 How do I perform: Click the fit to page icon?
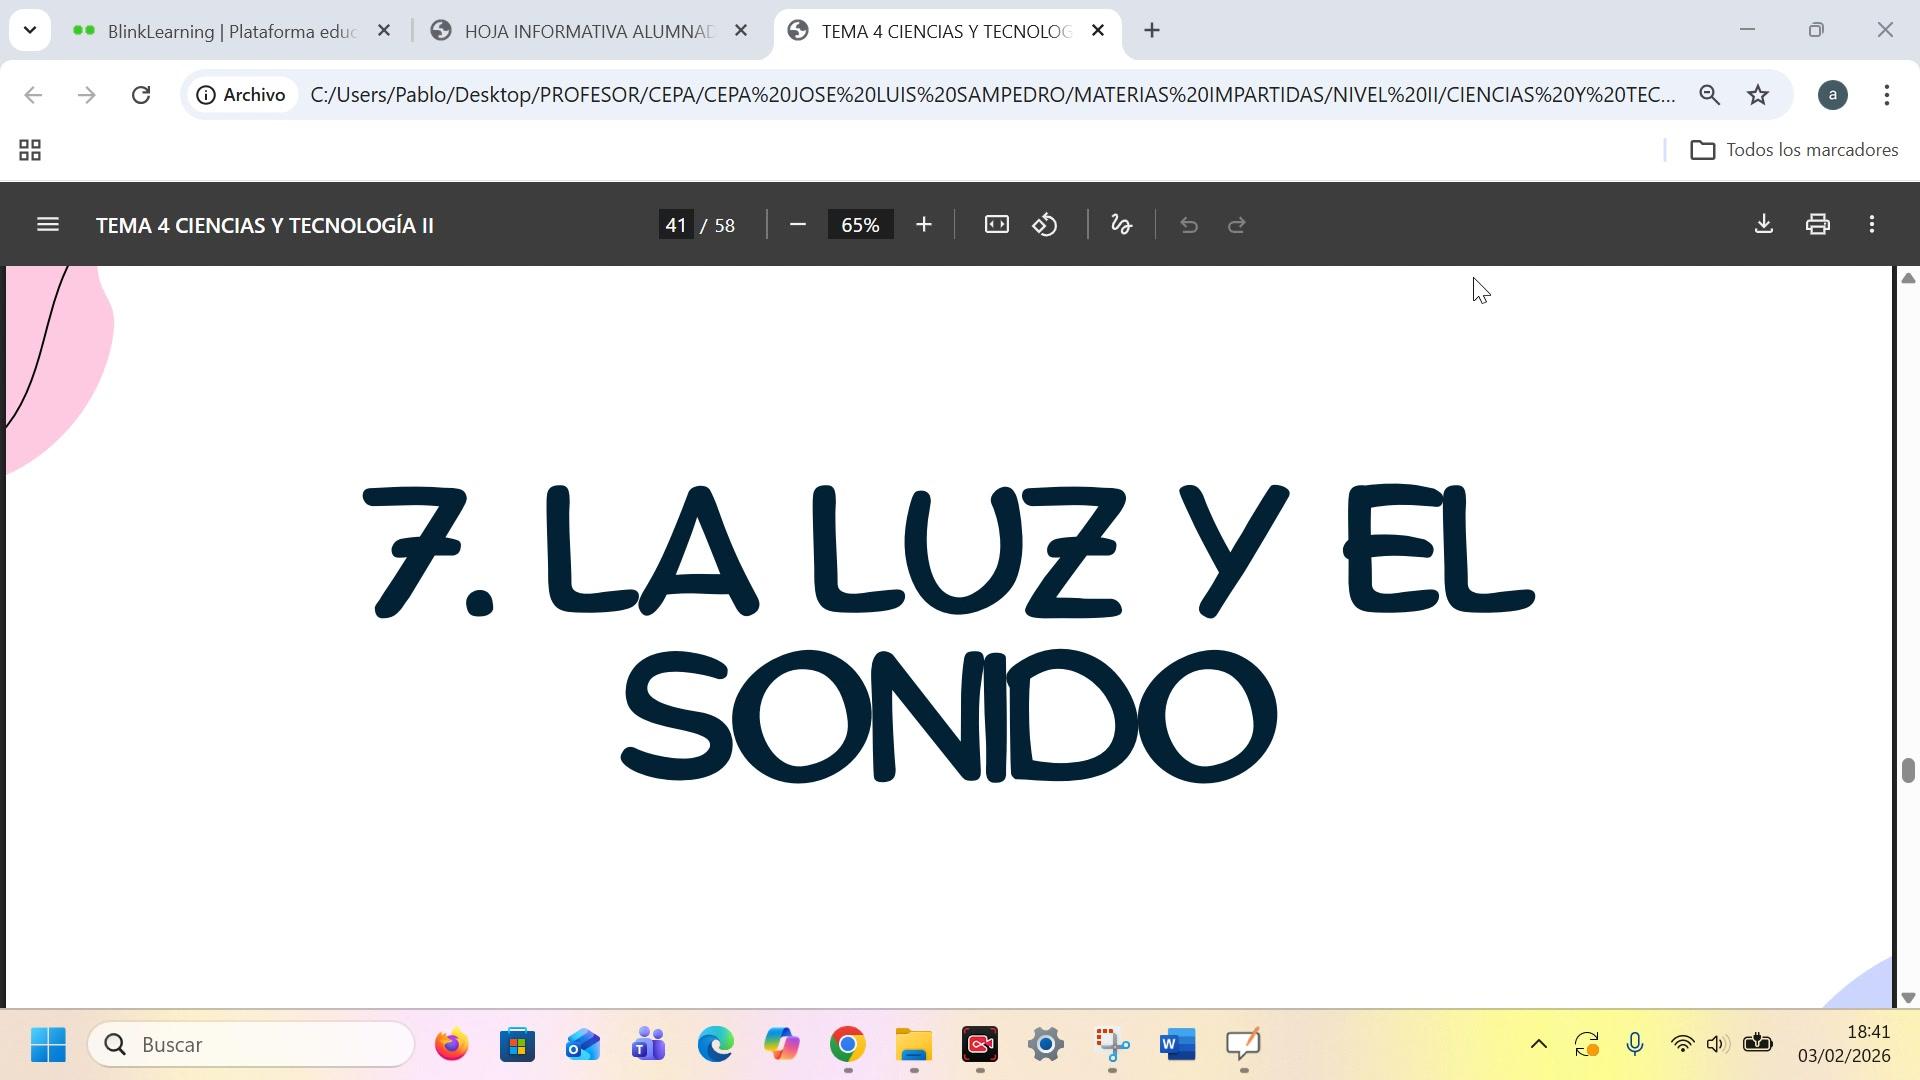point(996,225)
